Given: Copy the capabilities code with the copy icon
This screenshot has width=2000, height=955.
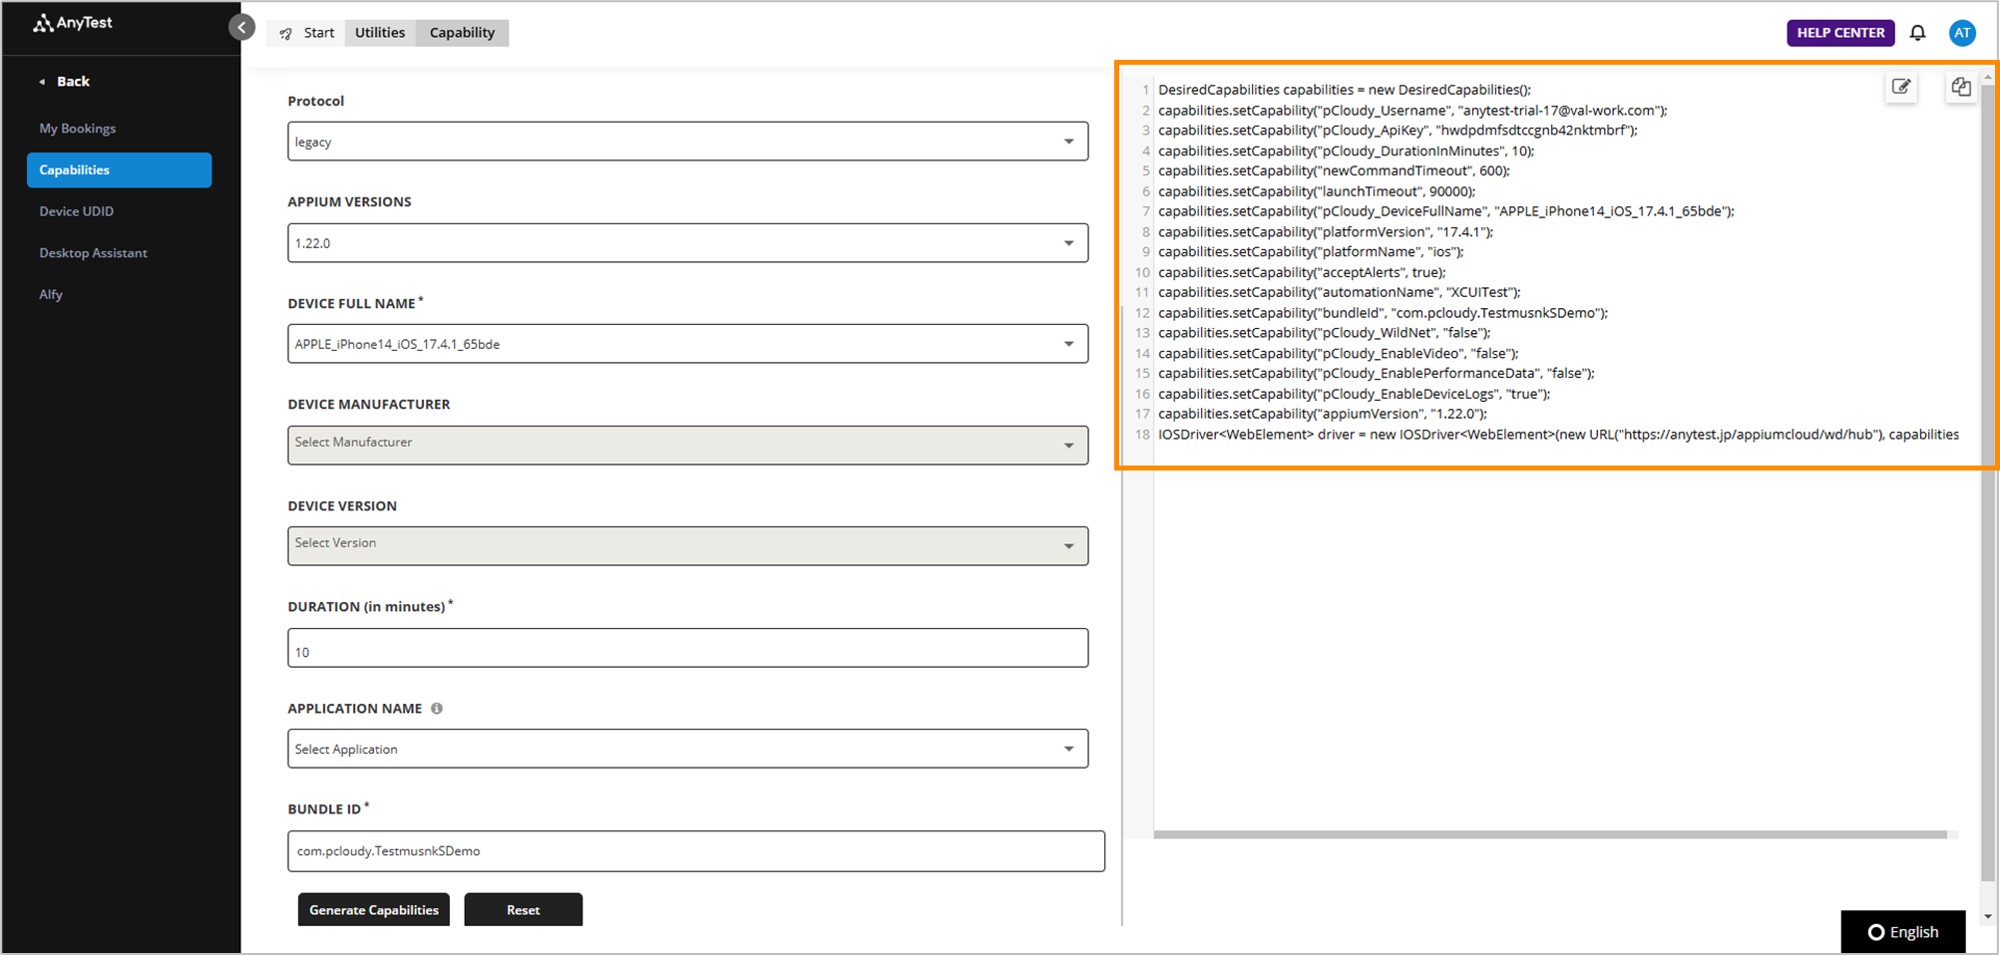Looking at the screenshot, I should (1960, 87).
